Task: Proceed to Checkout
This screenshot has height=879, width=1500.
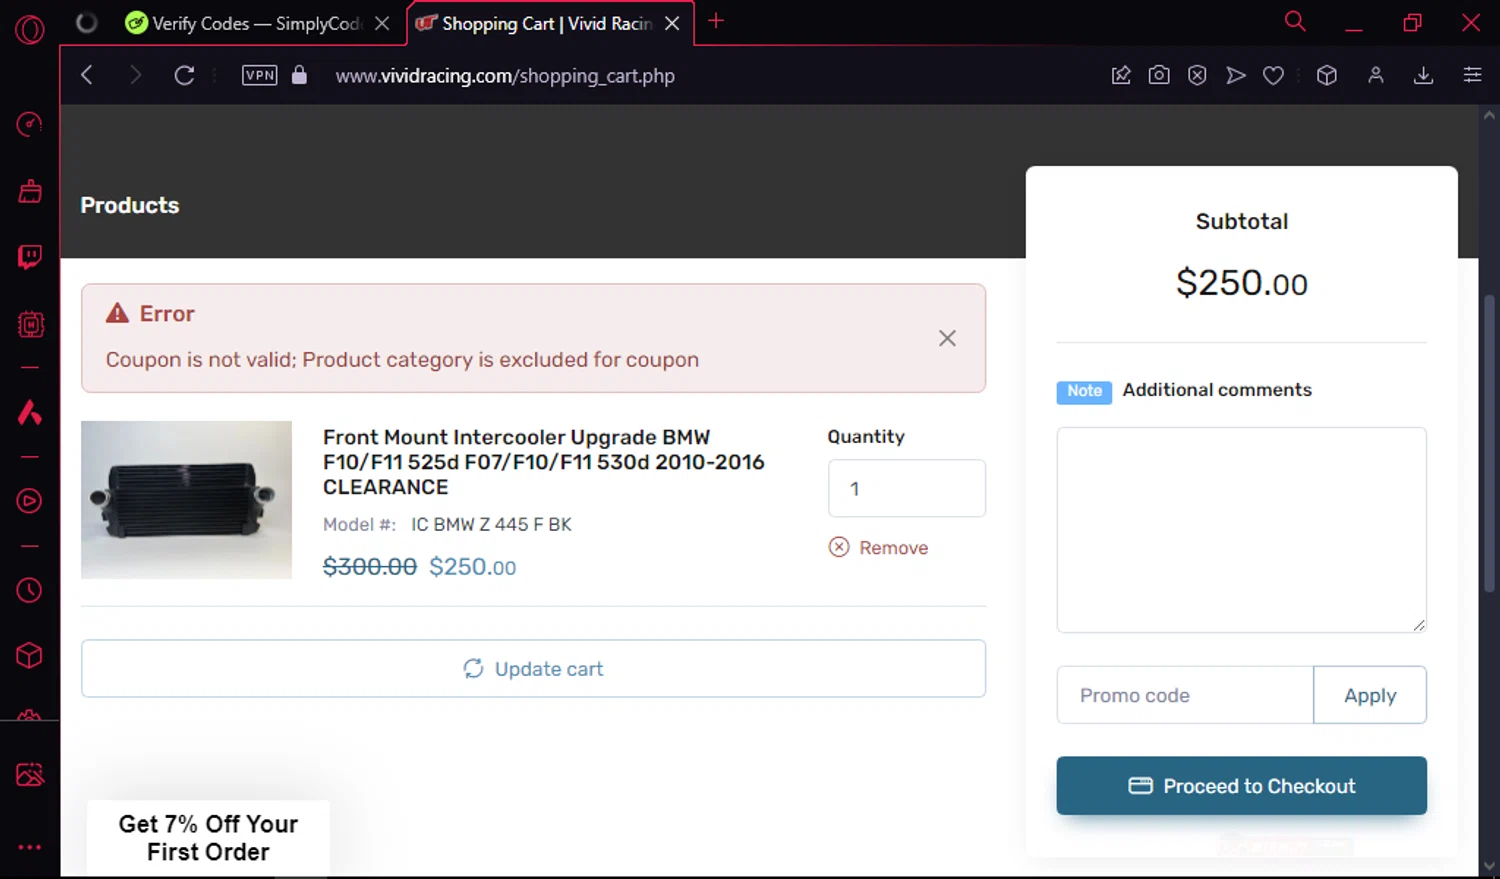Action: coord(1241,786)
